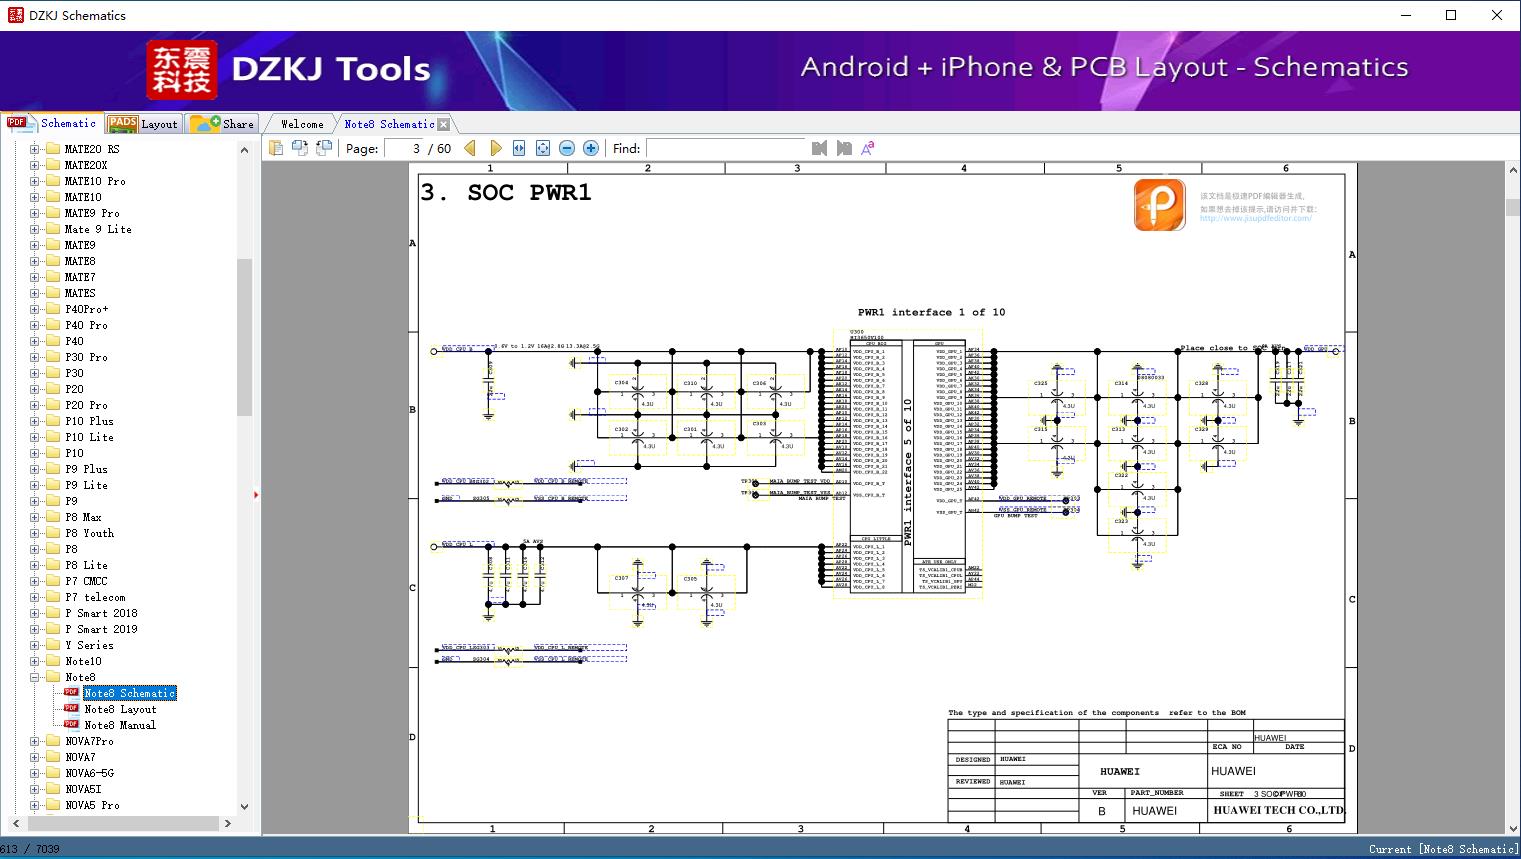The height and width of the screenshot is (859, 1521).
Task: Click the find previous icon
Action: pyautogui.click(x=820, y=148)
